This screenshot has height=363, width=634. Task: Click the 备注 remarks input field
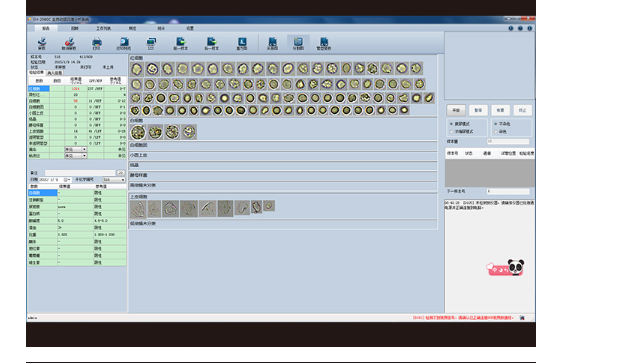pos(80,173)
